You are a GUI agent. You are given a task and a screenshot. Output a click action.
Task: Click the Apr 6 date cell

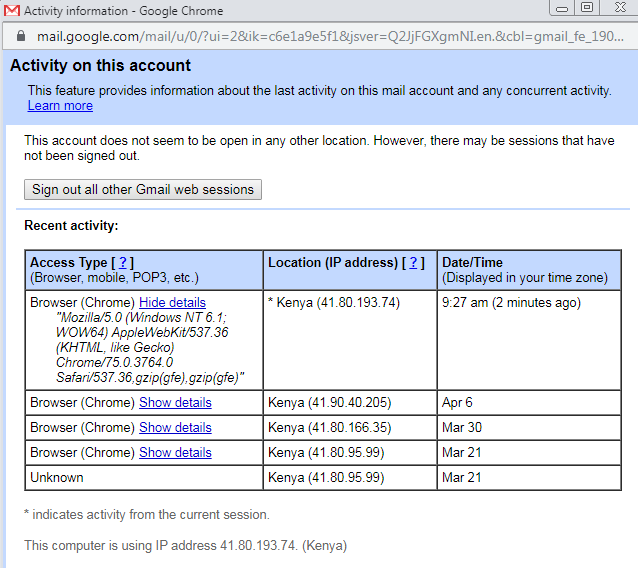(529, 403)
